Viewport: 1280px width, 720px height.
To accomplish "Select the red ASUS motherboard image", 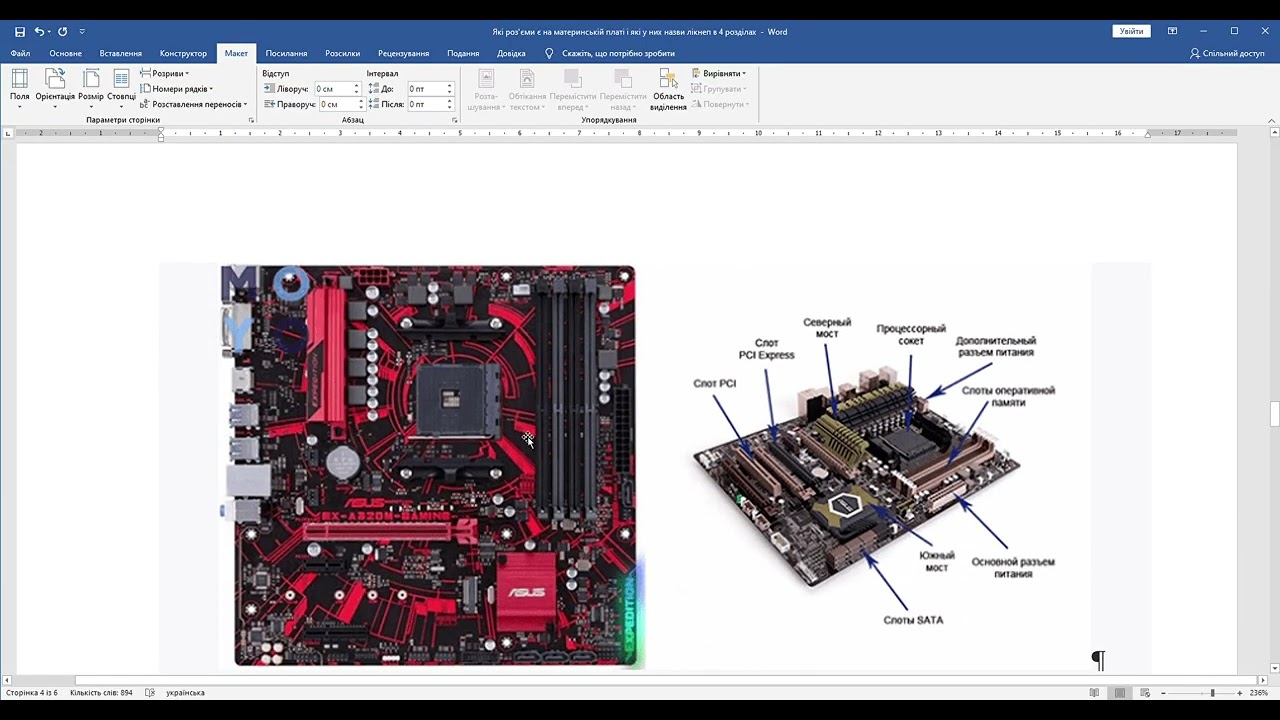I will click(431, 466).
